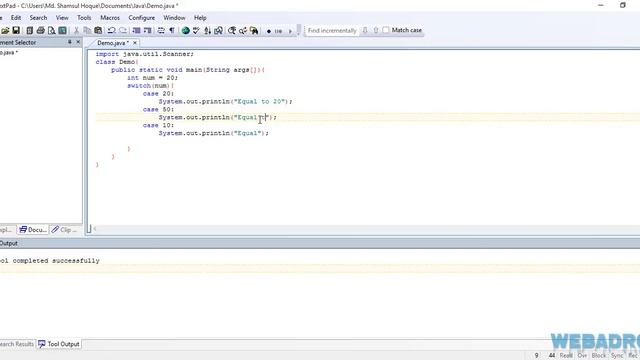This screenshot has height=360, width=640.
Task: Click the println "Equal to 20" line
Action: coord(225,101)
